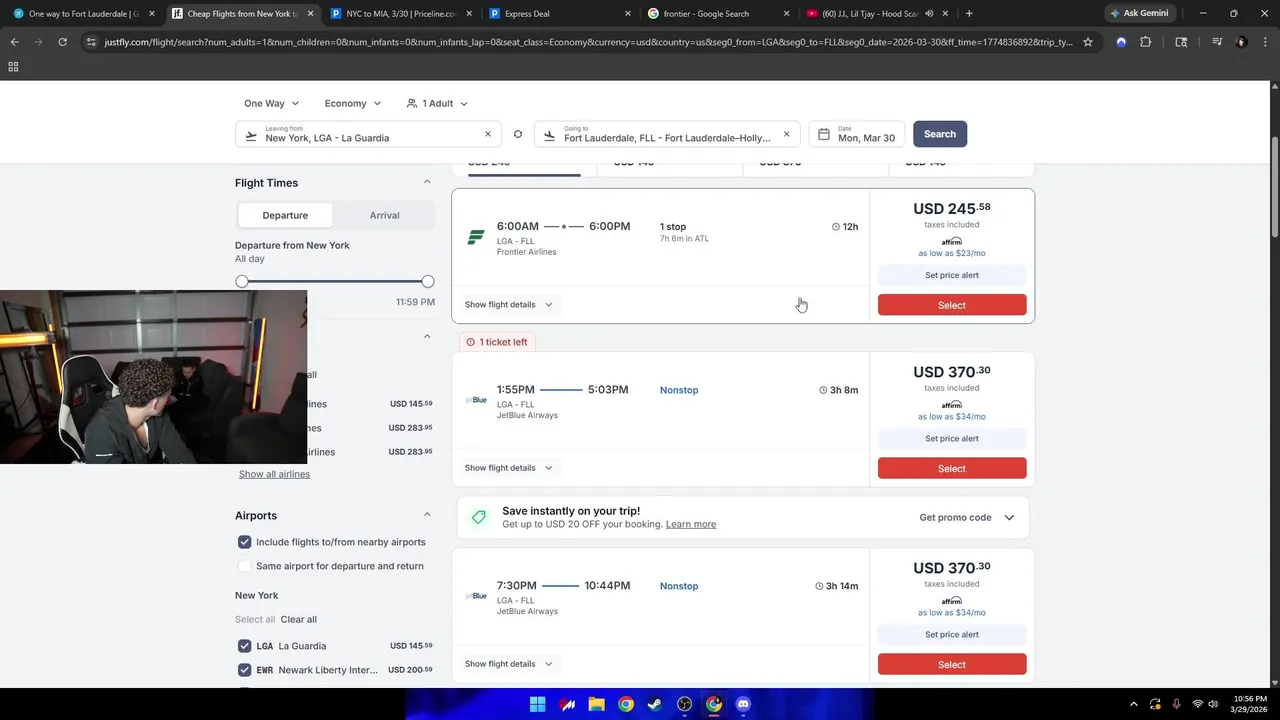Click Clear all under New York airports

click(299, 619)
